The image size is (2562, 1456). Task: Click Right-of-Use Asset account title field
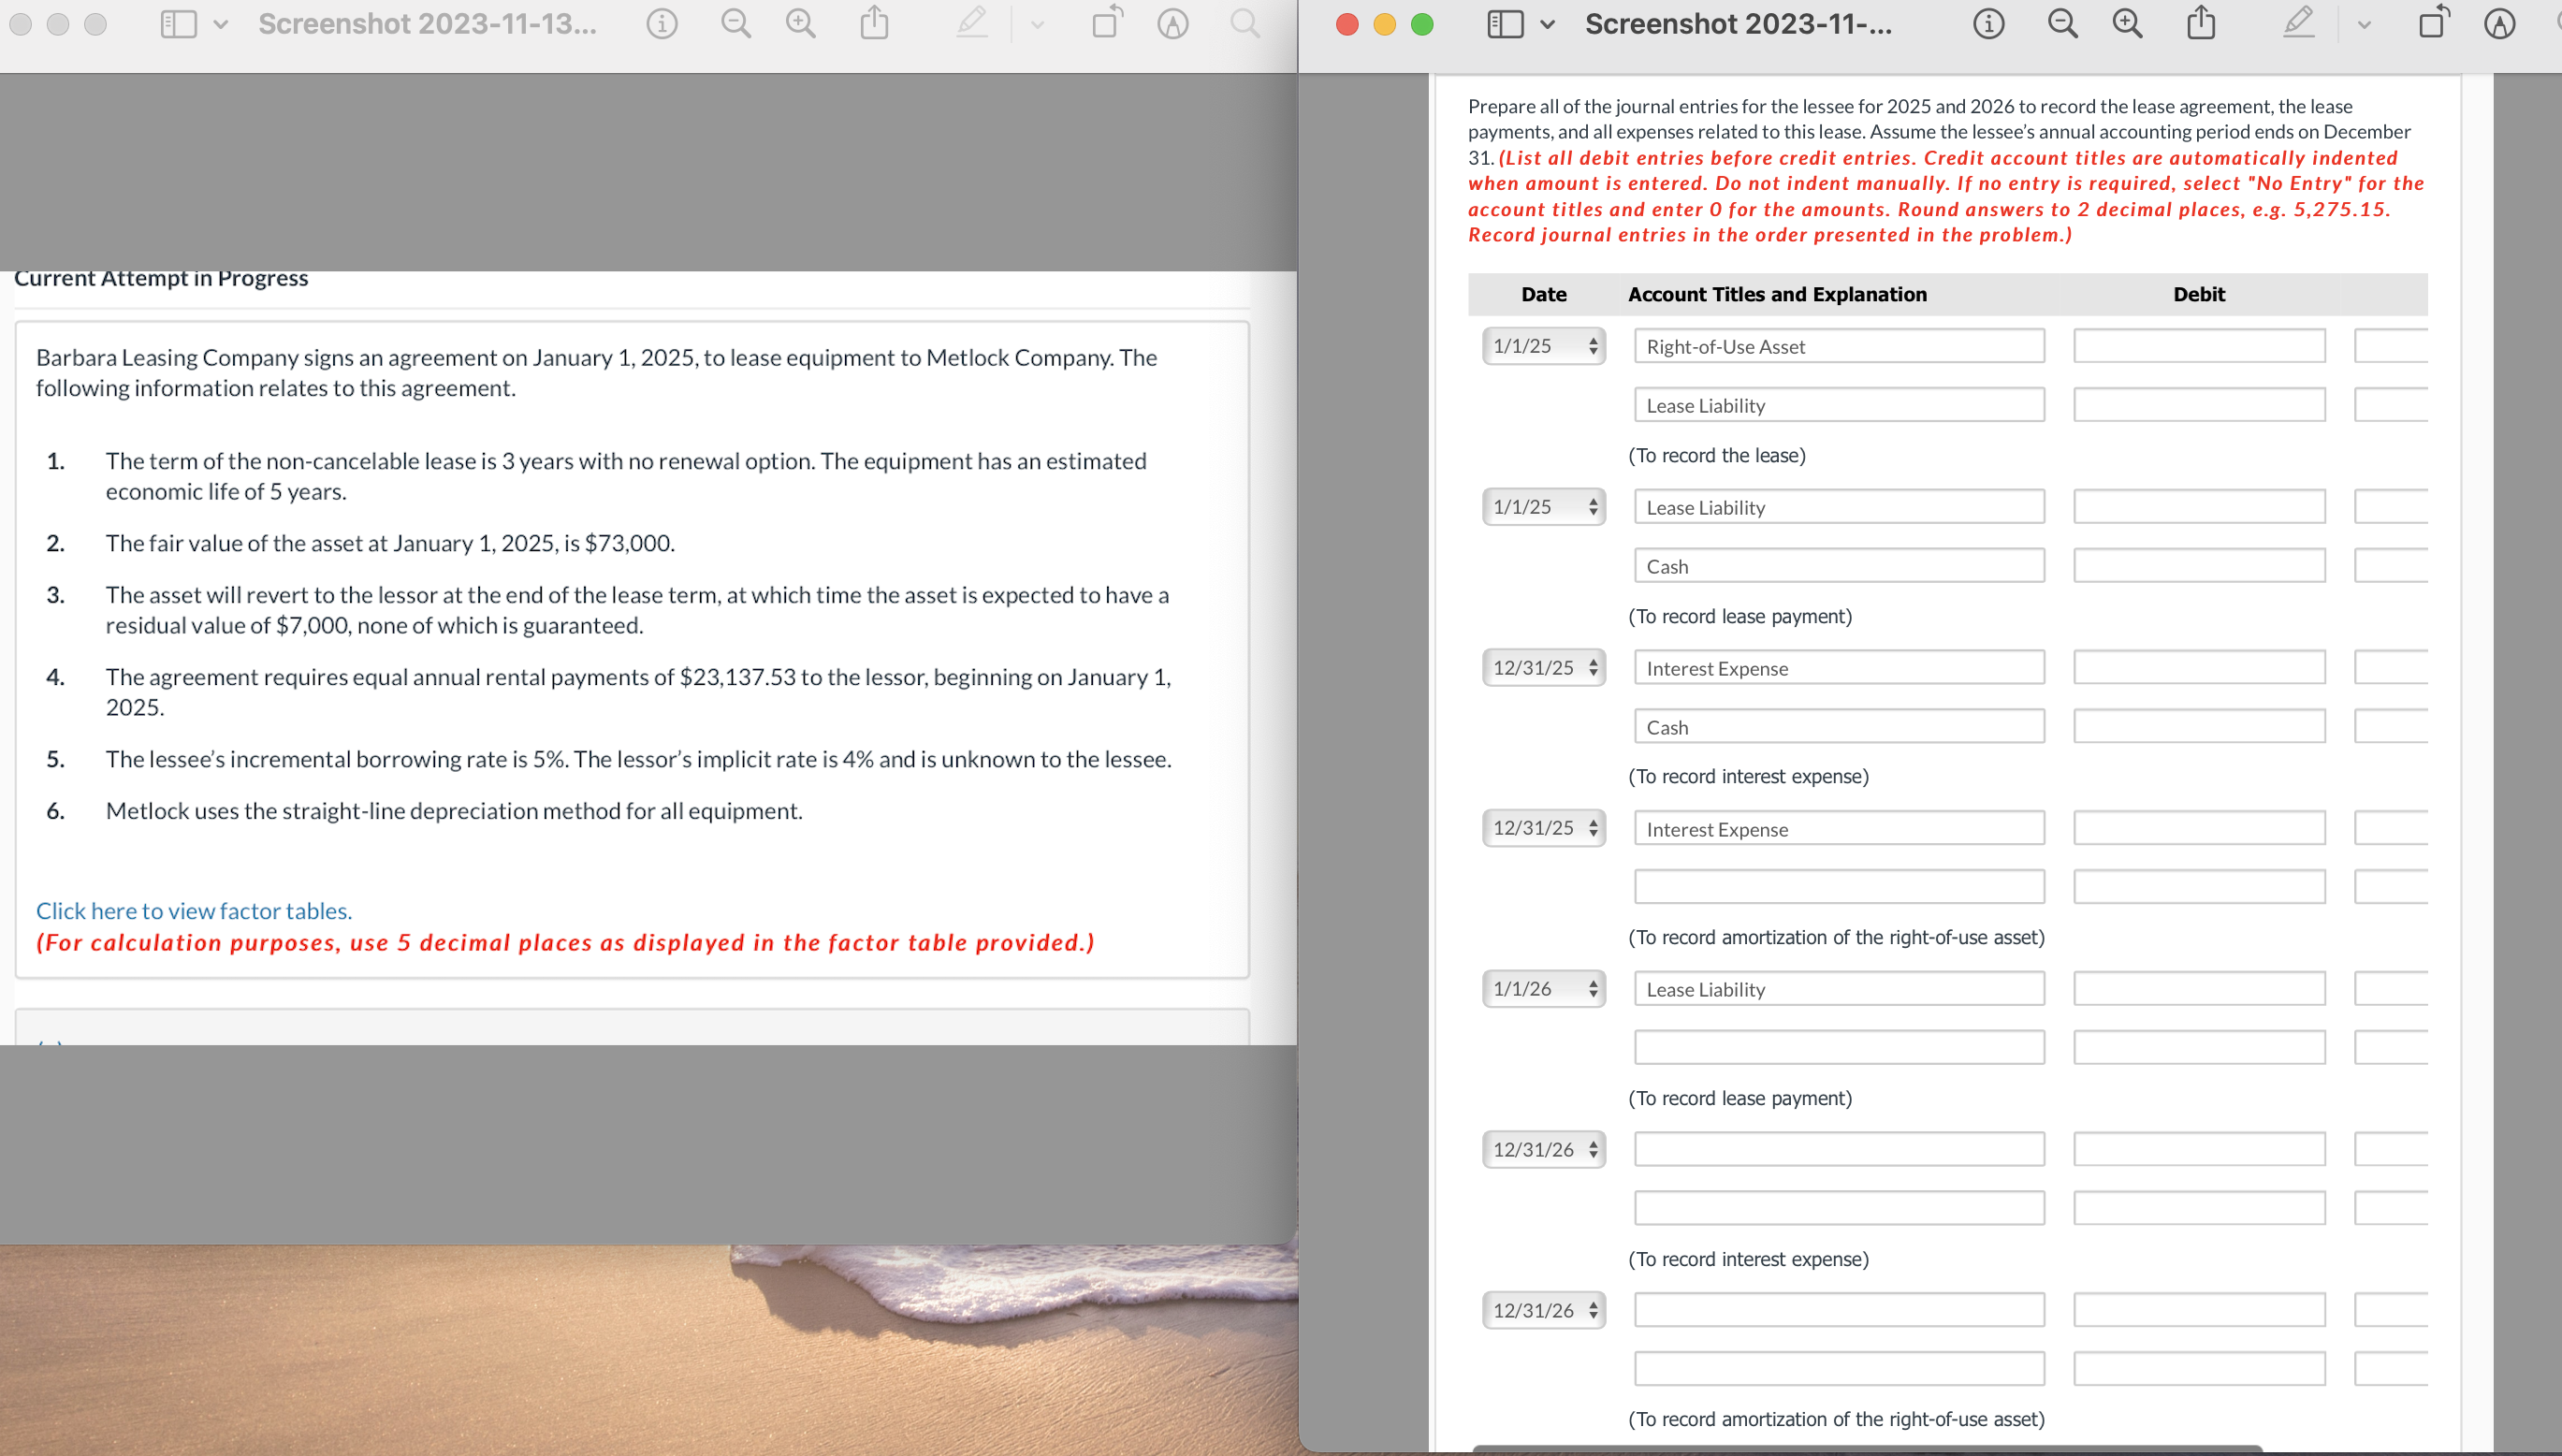1838,346
